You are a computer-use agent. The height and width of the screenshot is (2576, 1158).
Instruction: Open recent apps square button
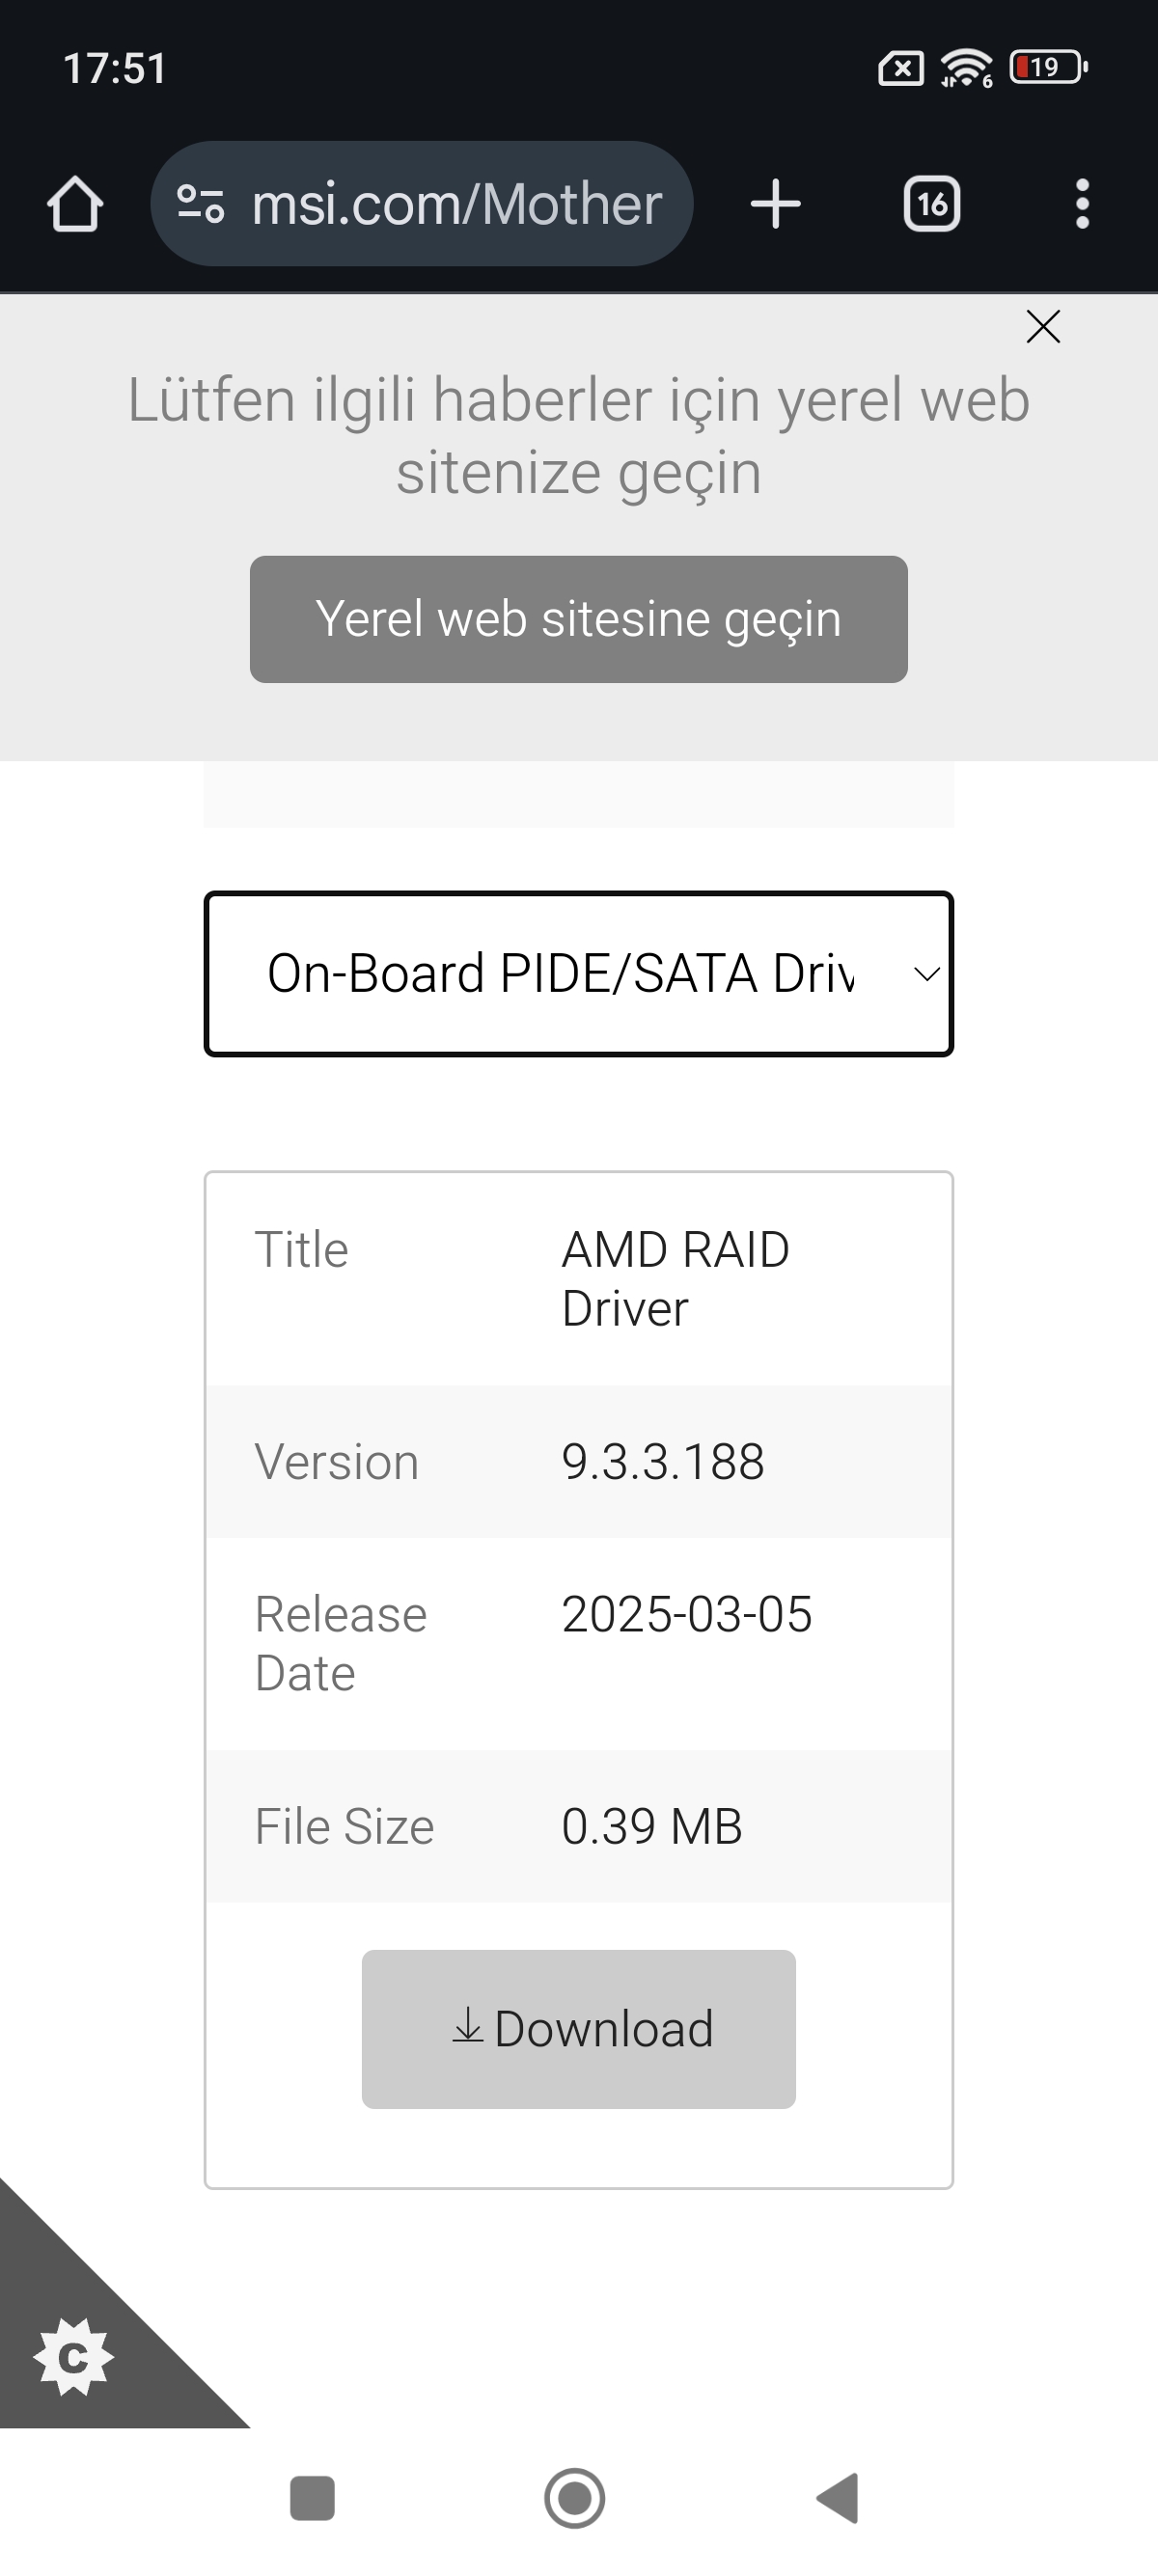tap(312, 2498)
